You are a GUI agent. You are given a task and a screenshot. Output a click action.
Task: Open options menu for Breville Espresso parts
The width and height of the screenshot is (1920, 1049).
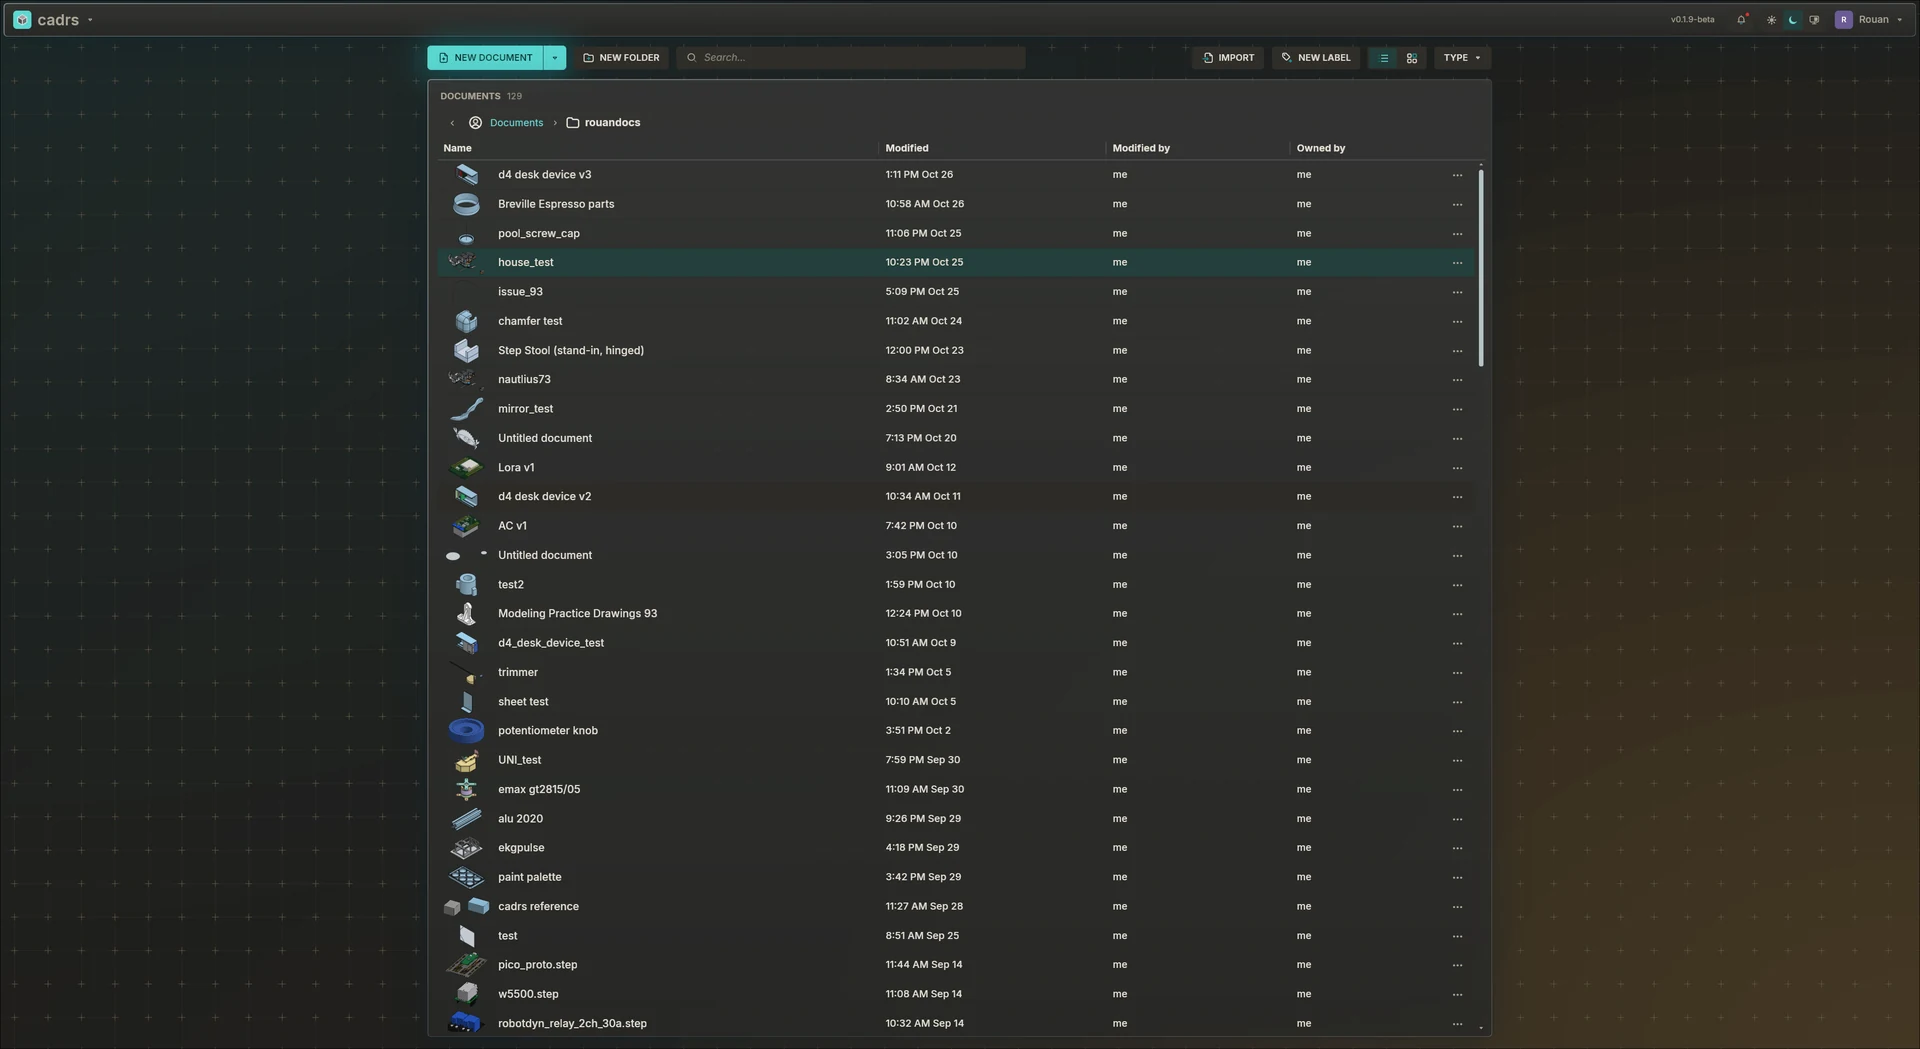pyautogui.click(x=1457, y=204)
